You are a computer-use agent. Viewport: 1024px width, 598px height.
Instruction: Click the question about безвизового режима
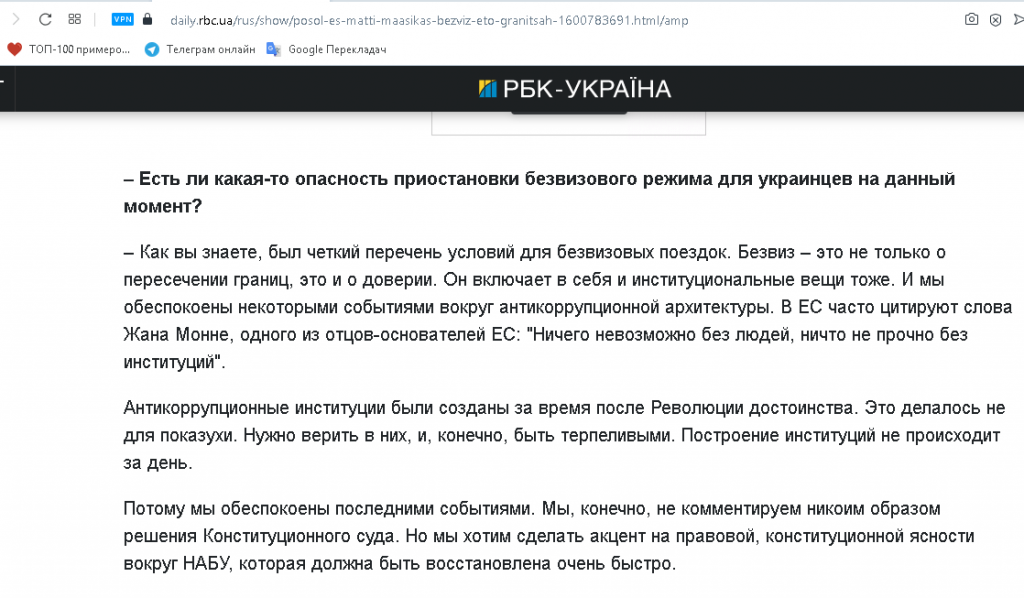click(539, 192)
